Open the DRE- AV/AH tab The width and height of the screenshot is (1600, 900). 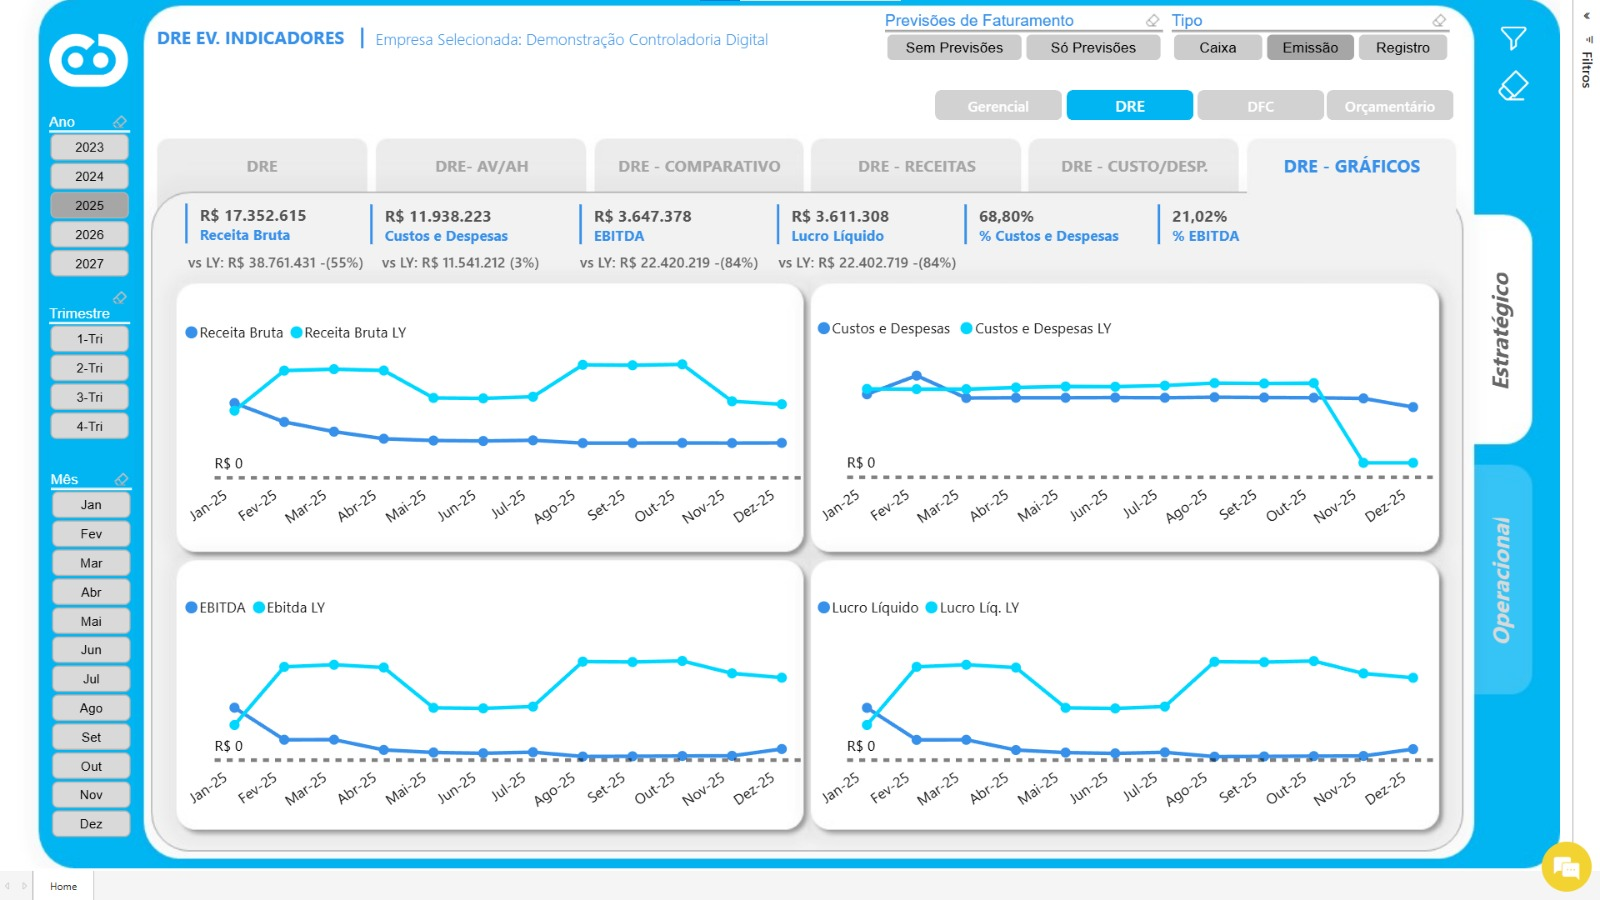click(x=481, y=166)
